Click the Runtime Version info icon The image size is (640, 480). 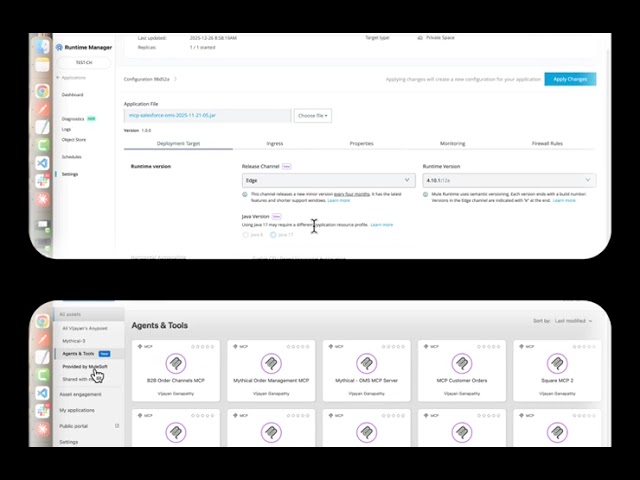pyautogui.click(x=425, y=194)
